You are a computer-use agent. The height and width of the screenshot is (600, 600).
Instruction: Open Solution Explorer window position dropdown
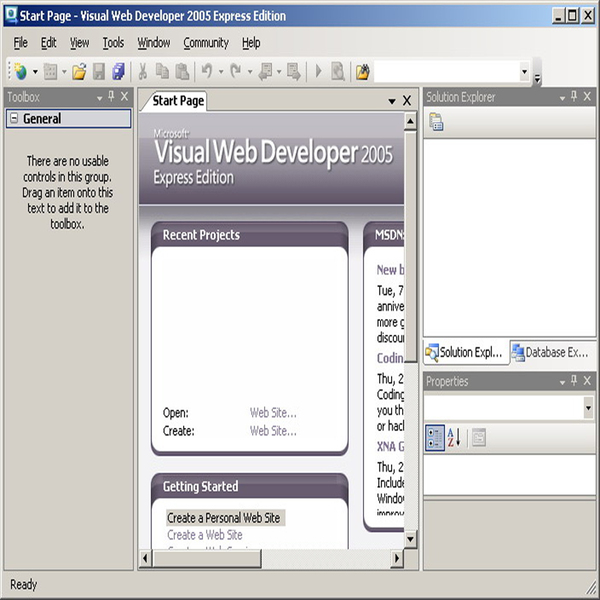(x=562, y=98)
